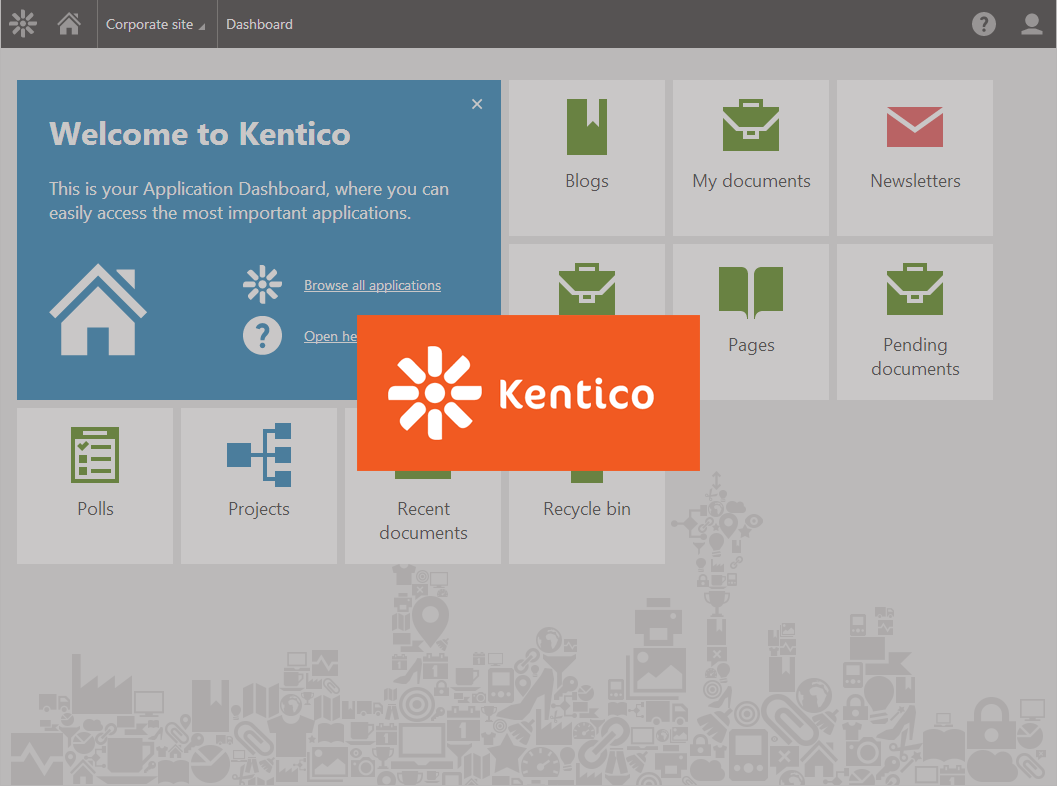This screenshot has height=786, width=1057.
Task: Open the user profile menu
Action: (1031, 23)
